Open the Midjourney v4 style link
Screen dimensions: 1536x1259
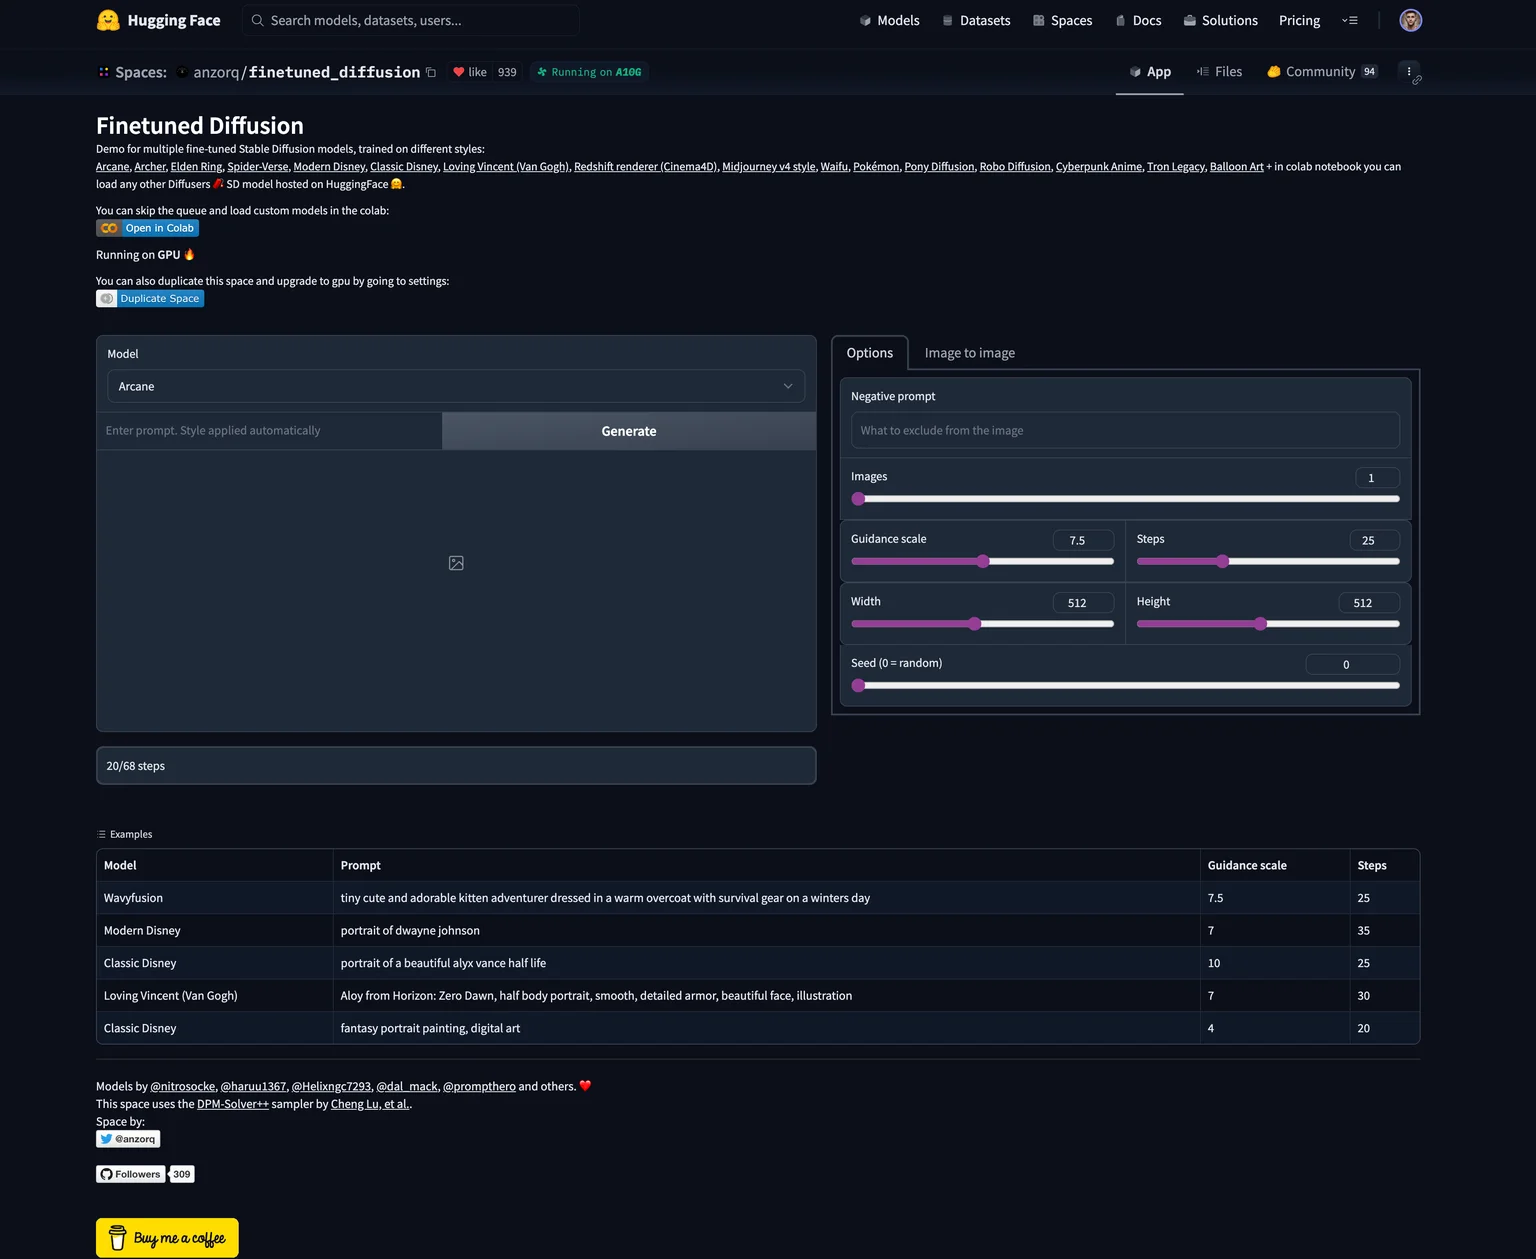pyautogui.click(x=769, y=167)
